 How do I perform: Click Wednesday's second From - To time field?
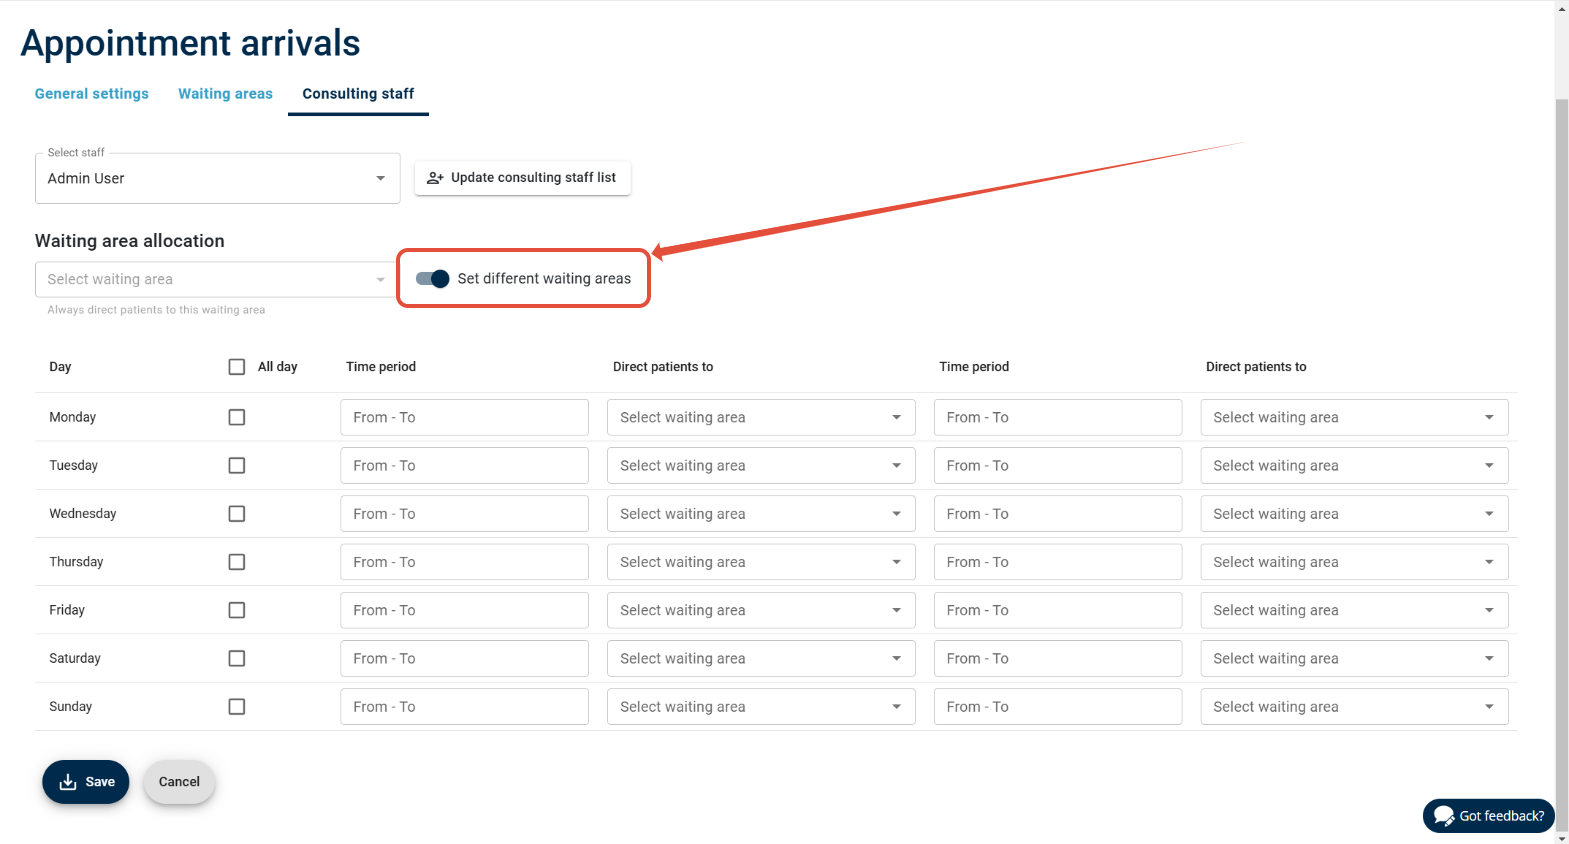point(1058,514)
